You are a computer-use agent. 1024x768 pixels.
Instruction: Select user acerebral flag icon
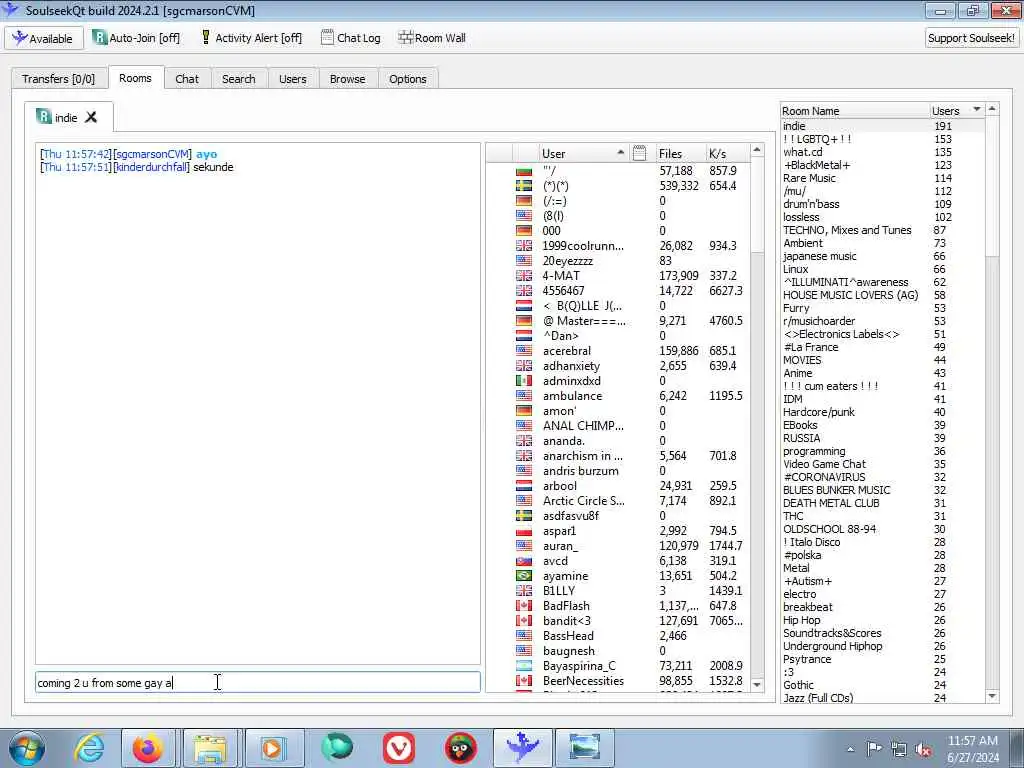click(x=524, y=351)
